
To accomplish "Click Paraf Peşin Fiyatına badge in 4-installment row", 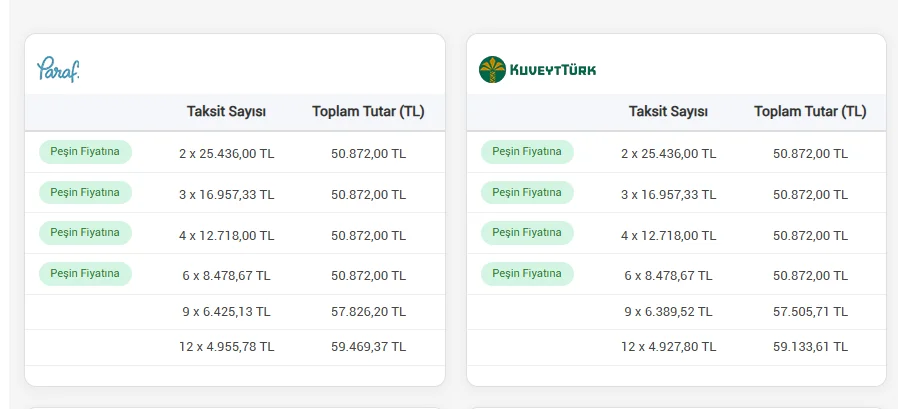I will 85,233.
